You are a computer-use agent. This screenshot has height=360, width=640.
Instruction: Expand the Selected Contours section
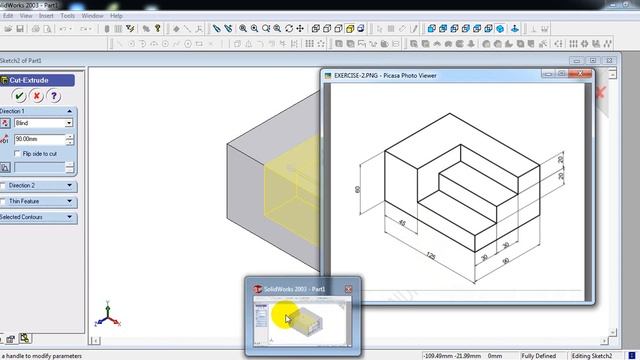pyautogui.click(x=69, y=217)
